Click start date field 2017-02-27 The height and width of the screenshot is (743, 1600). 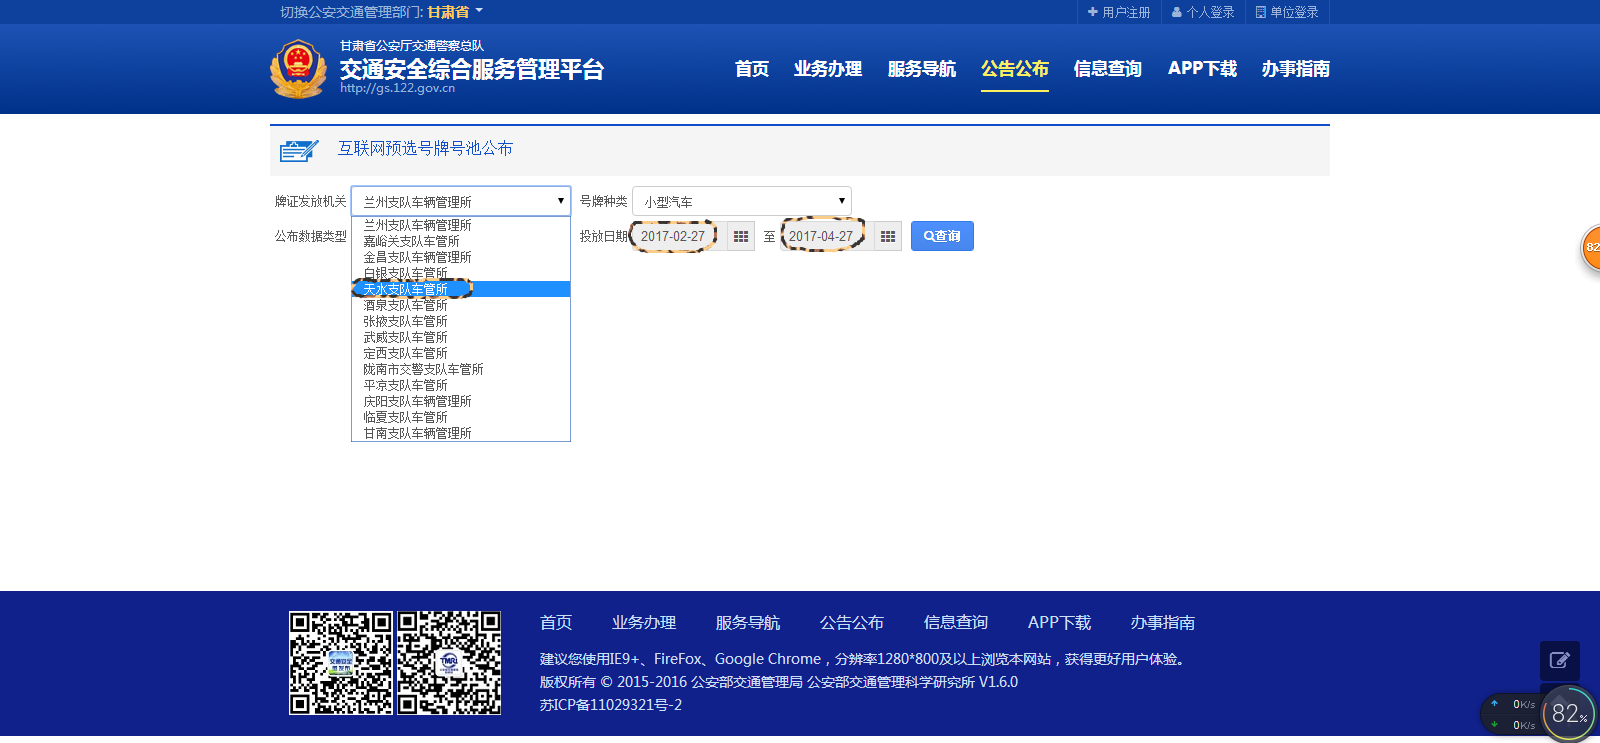(x=679, y=236)
